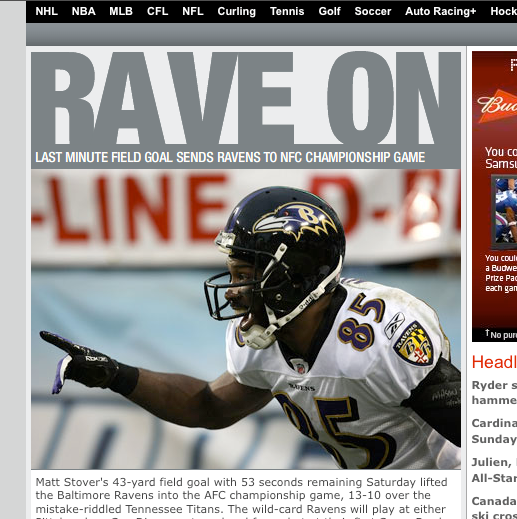Open the NHL section

[46, 11]
